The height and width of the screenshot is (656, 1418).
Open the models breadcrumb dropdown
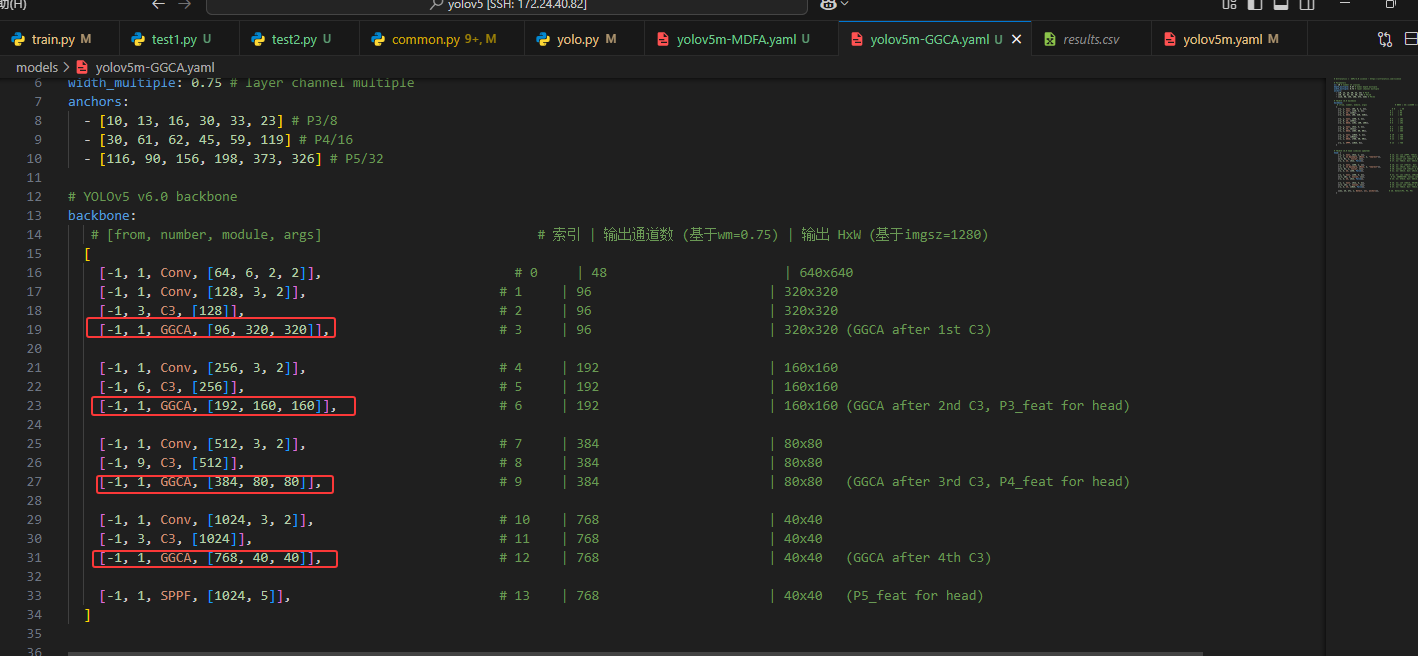click(36, 67)
